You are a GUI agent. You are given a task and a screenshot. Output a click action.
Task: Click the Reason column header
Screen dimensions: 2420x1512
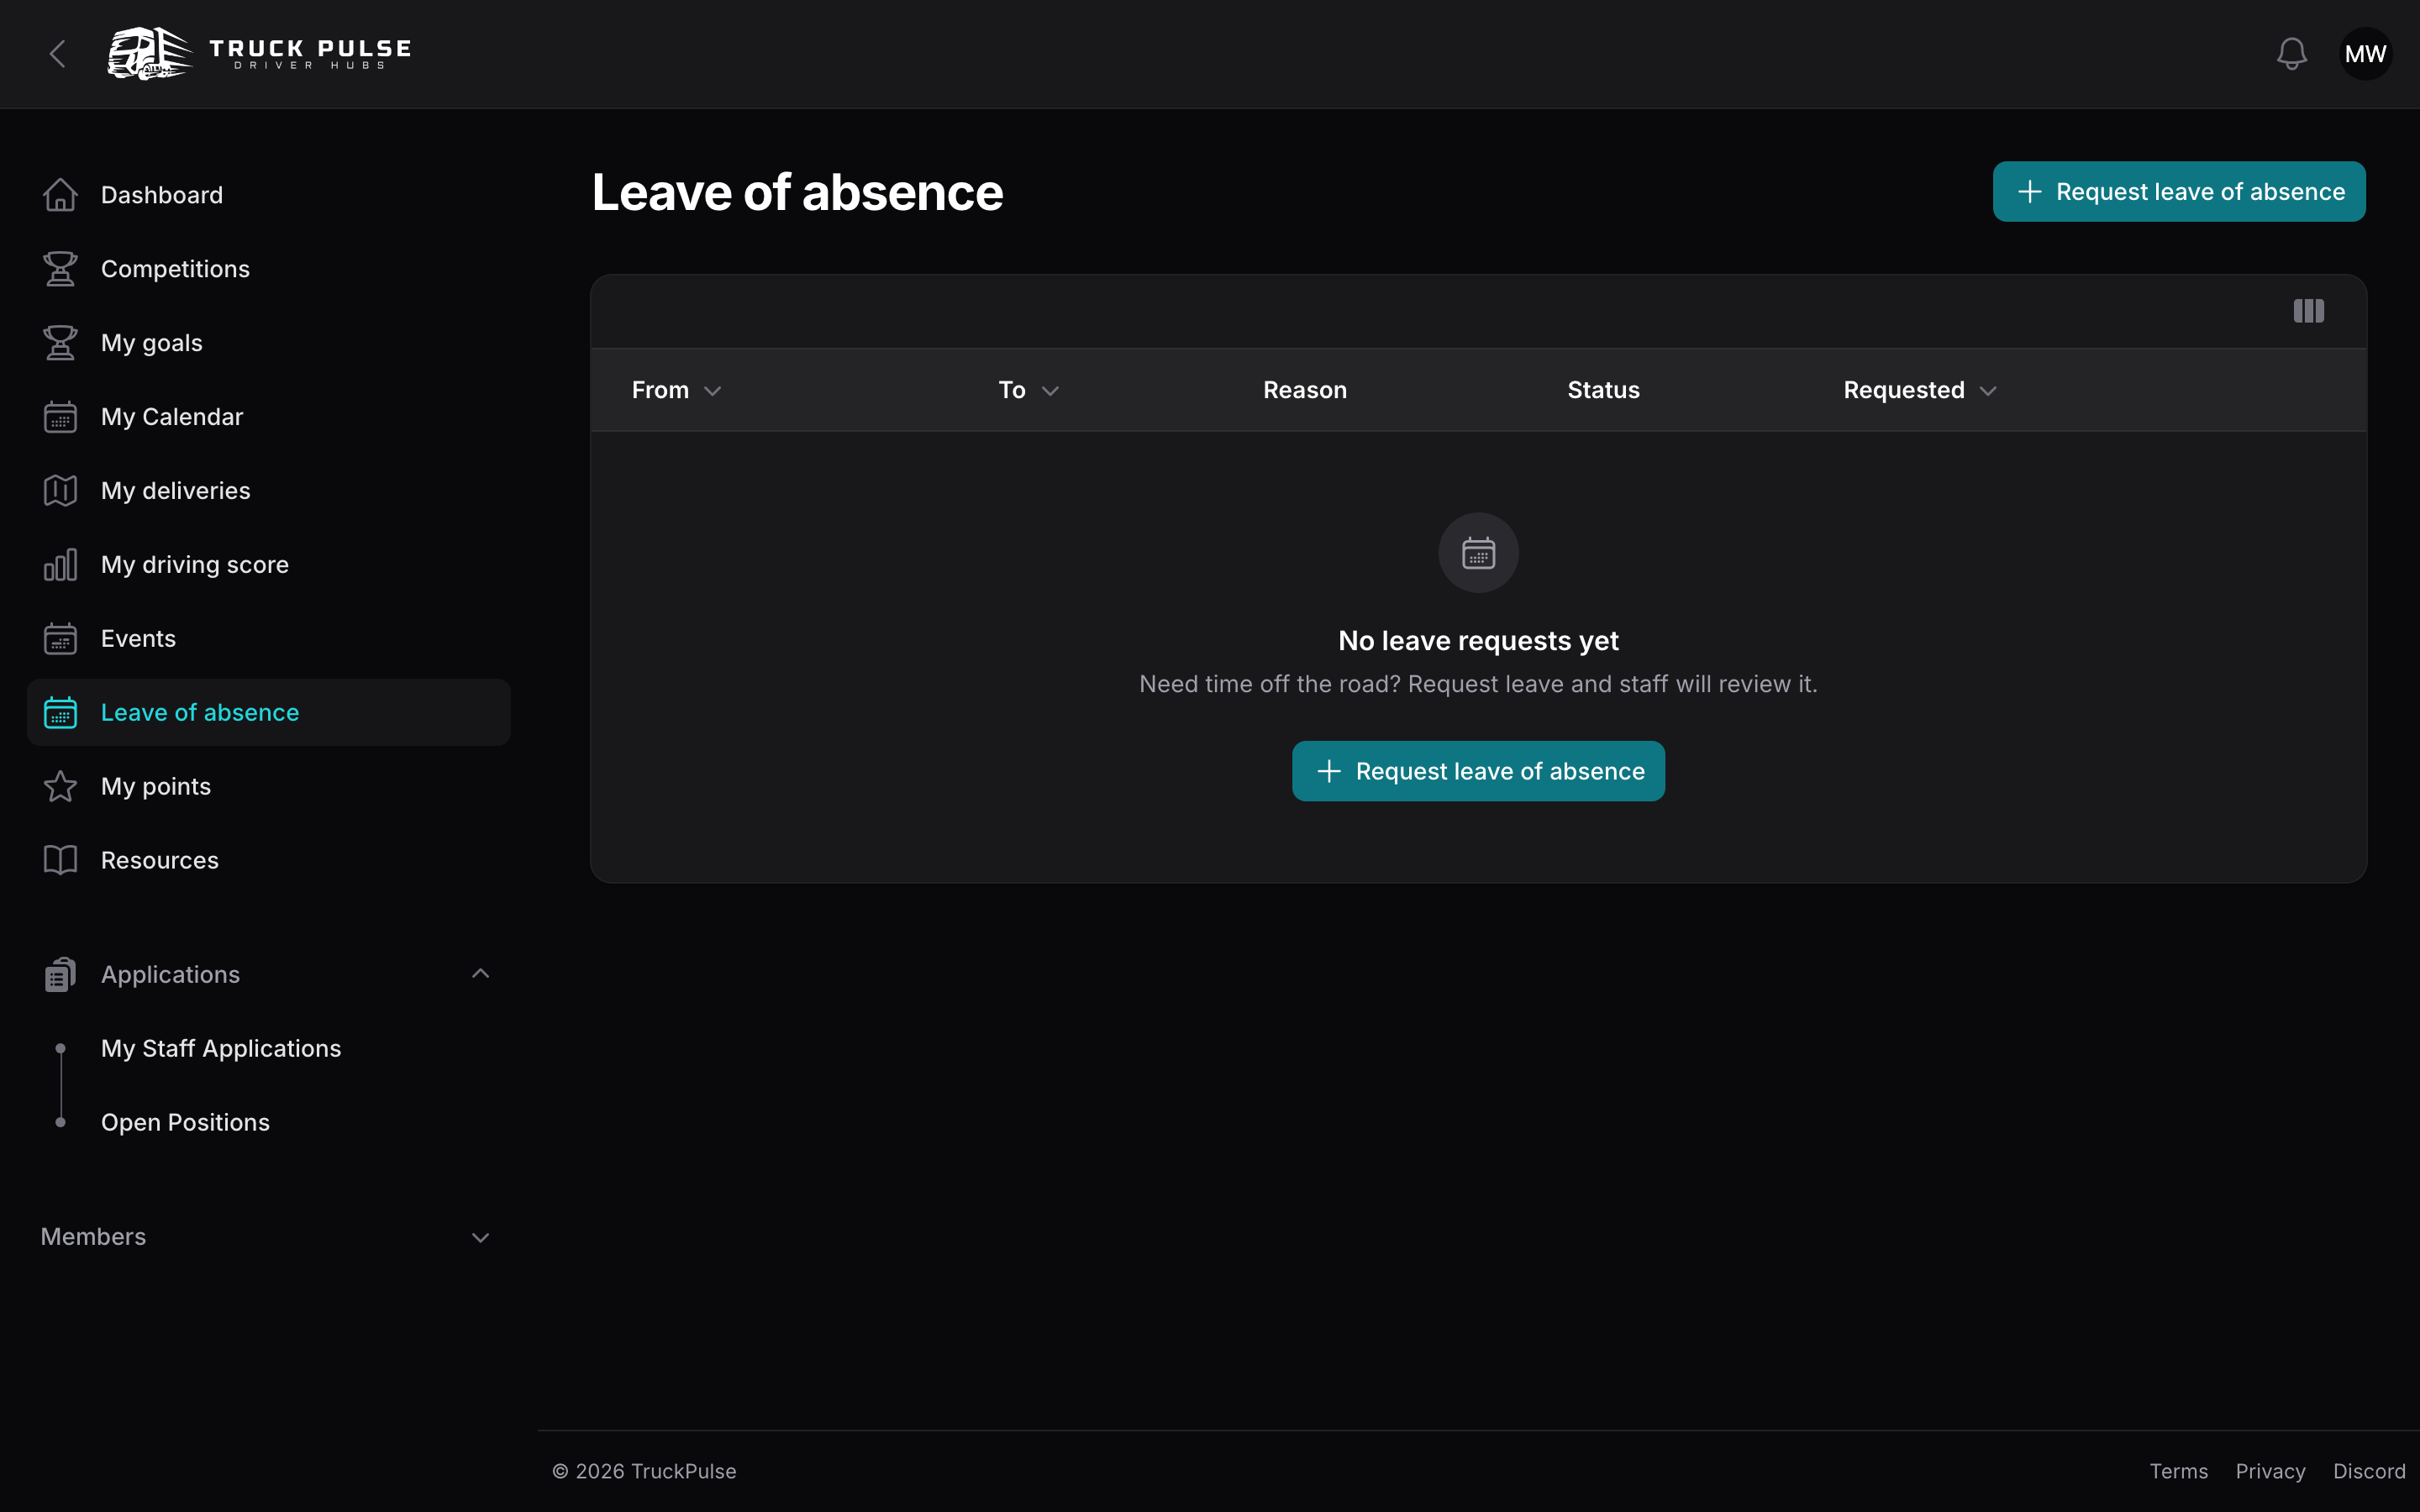(1305, 390)
